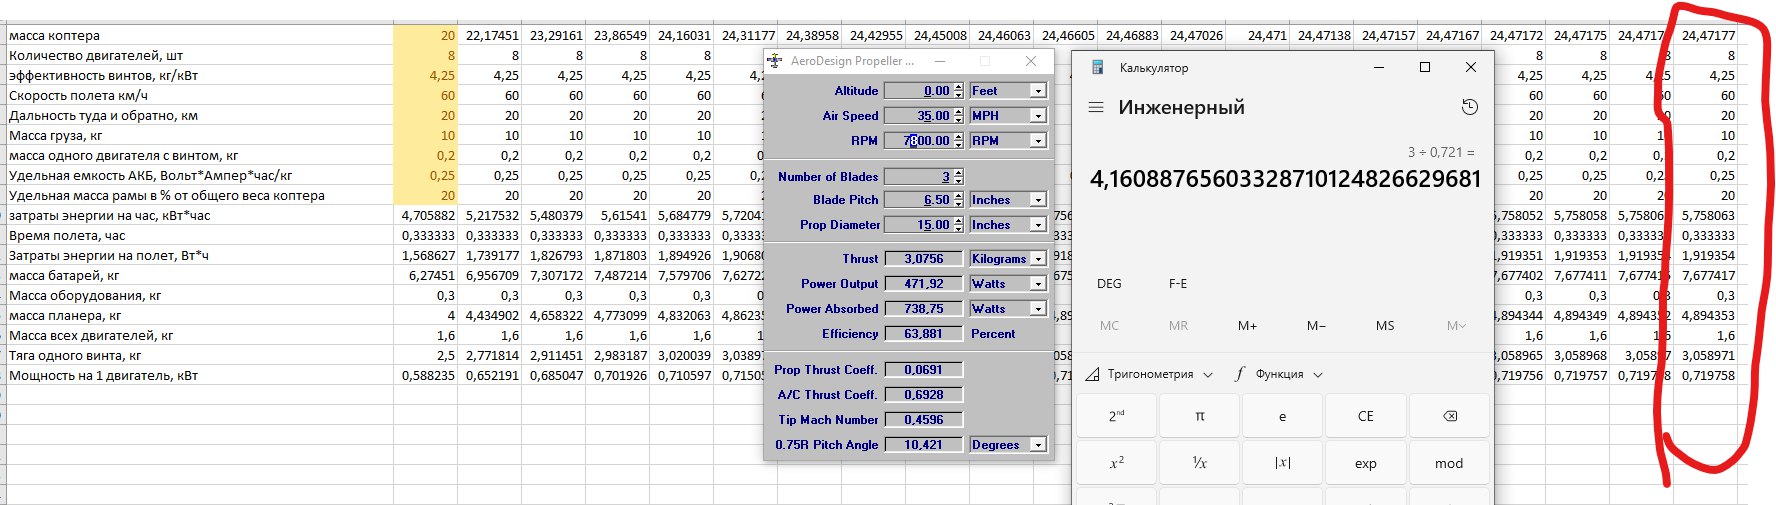
Task: Toggle the 2nd function key
Action: tap(1116, 416)
